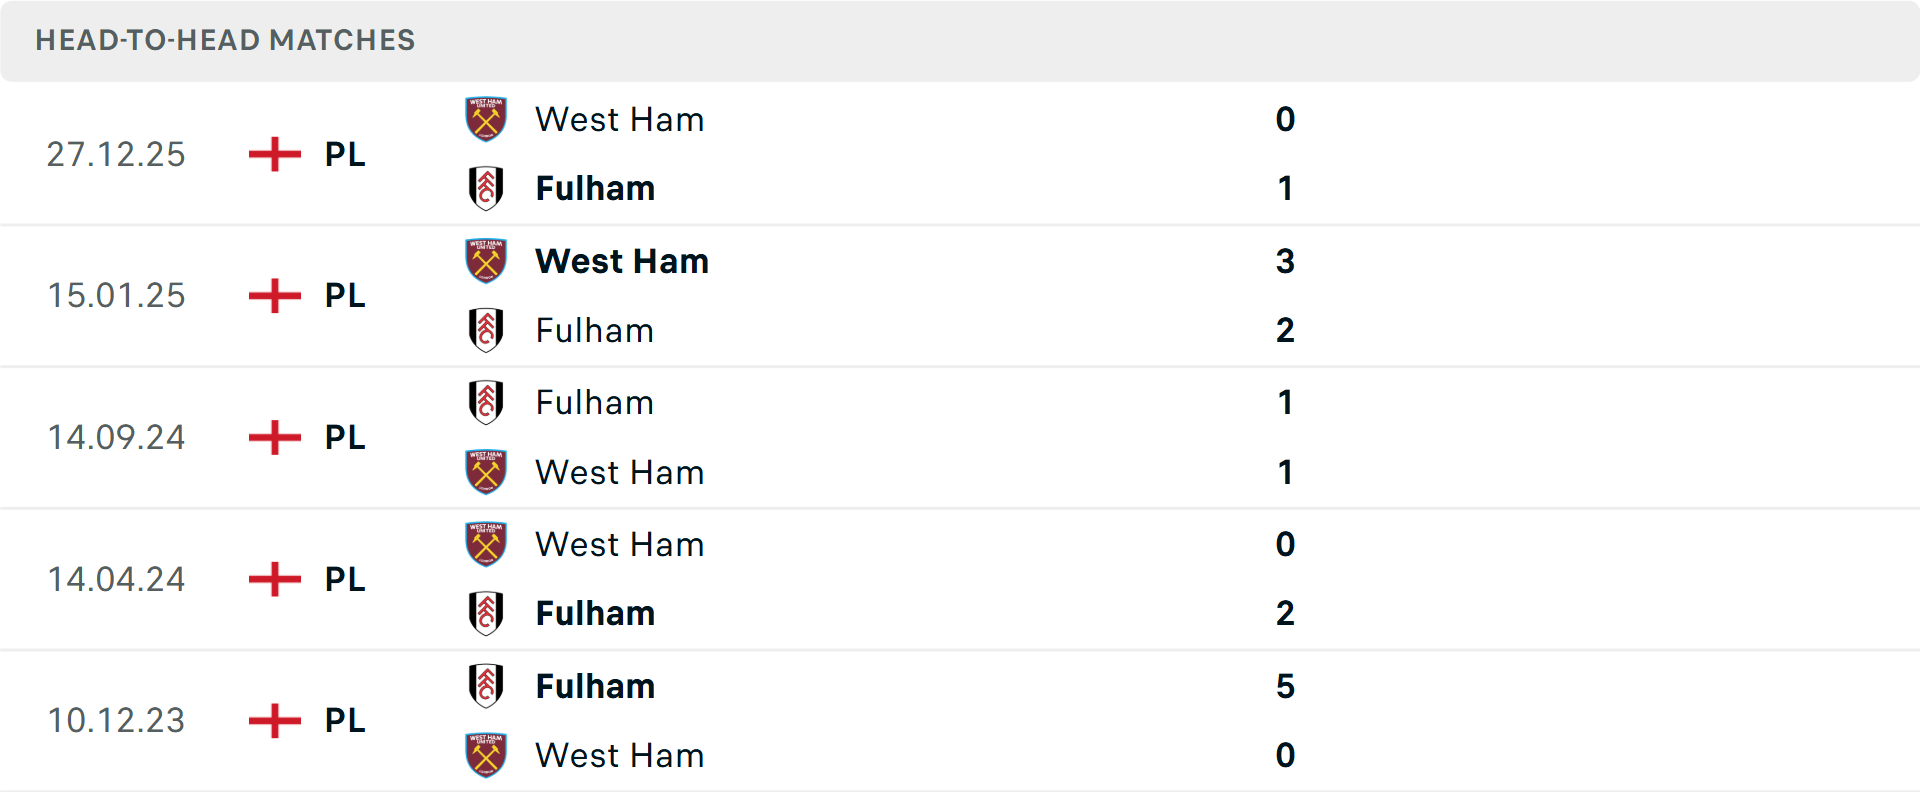Viewport: 1920px width, 792px height.
Task: Select the England flag in the 14.09.24 row
Action: pos(272,437)
